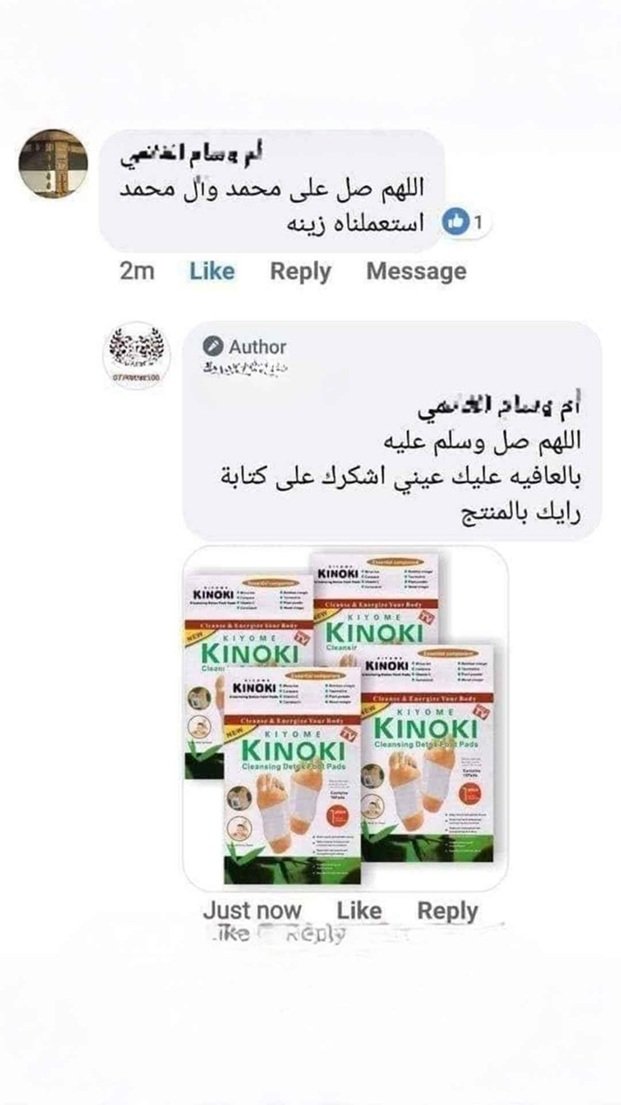Open the blurred page name under Author
The height and width of the screenshot is (1105, 621).
click(245, 367)
